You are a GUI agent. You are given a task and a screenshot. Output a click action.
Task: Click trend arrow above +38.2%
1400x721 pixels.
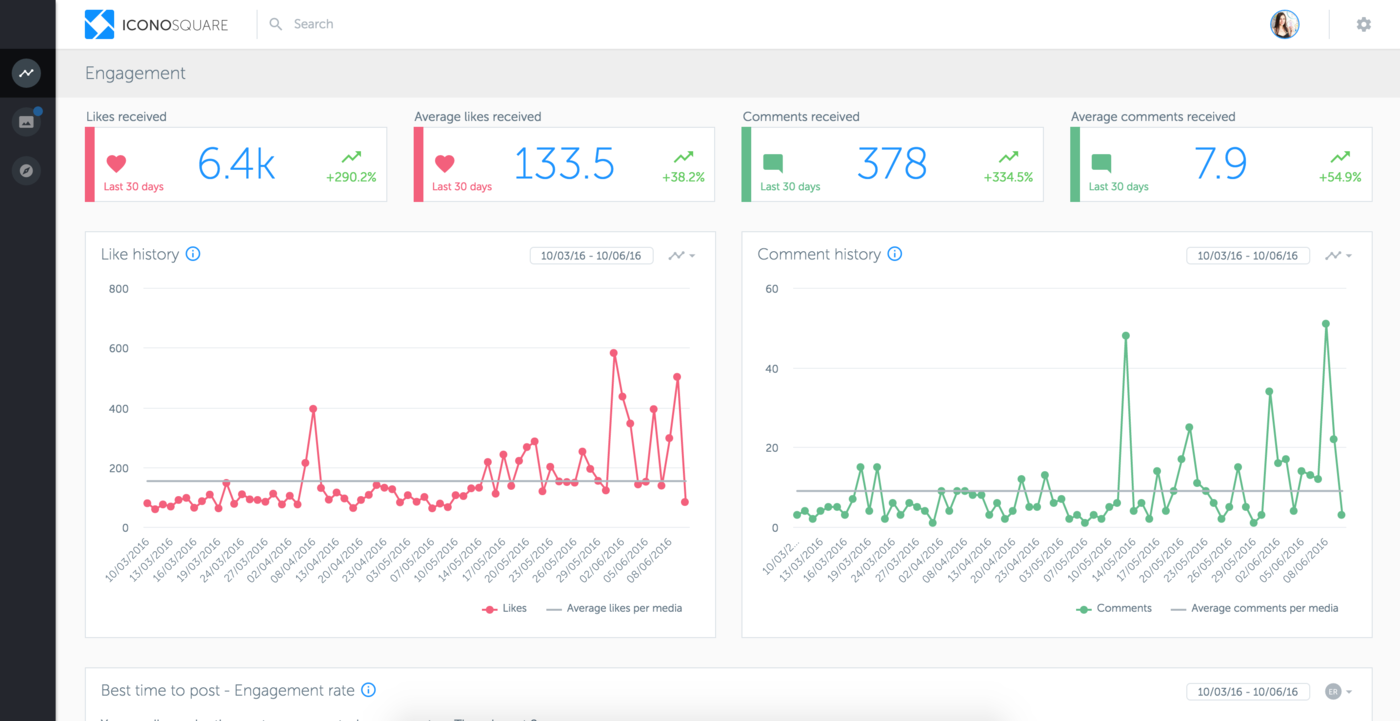tap(683, 157)
